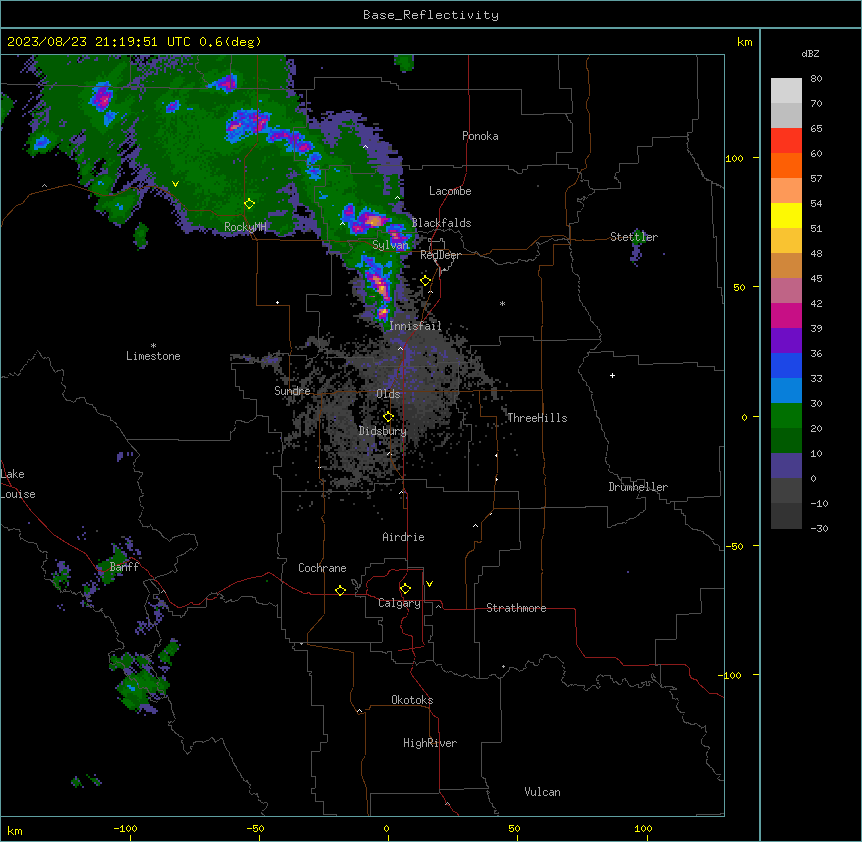This screenshot has width=862, height=842.
Task: Click the RedDeer city label
Action: 440,255
